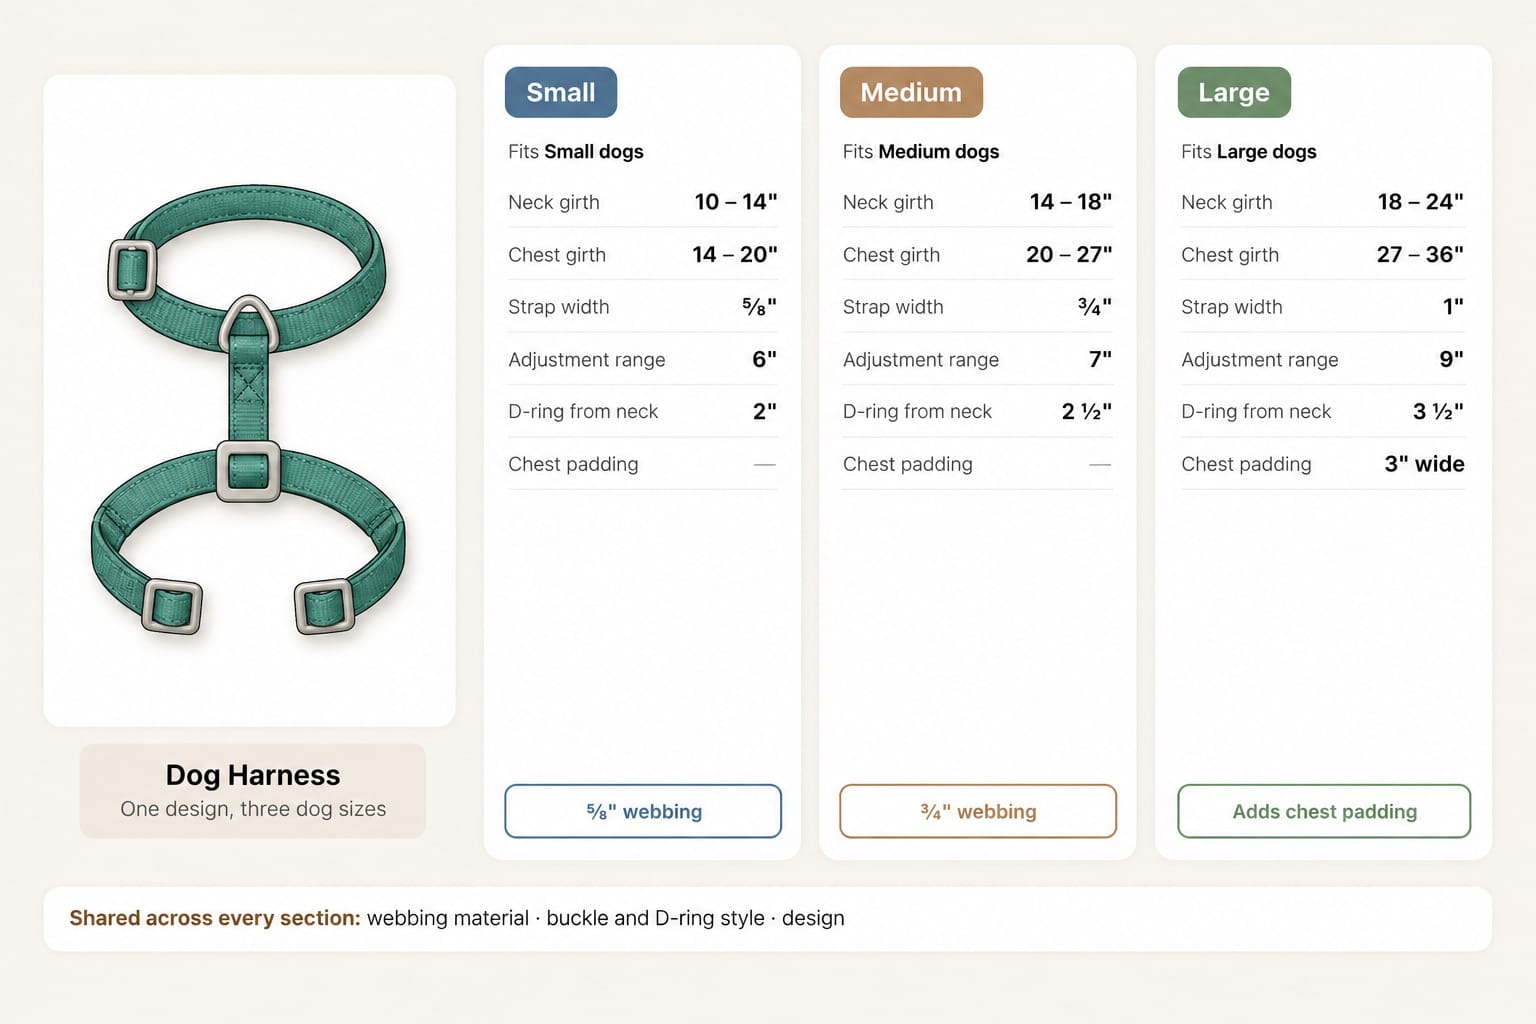This screenshot has width=1536, height=1024.
Task: Select the Large chest girth value 27 – 36"
Action: click(1420, 255)
